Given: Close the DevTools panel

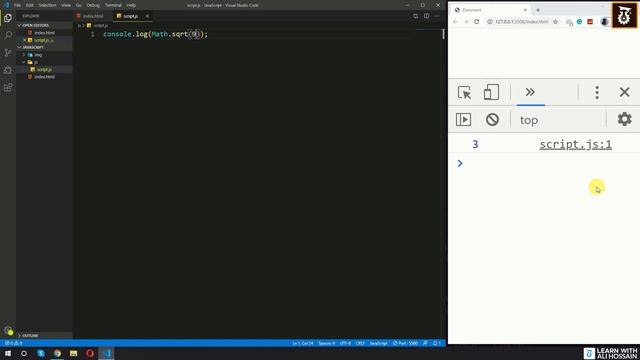Looking at the screenshot, I should tap(624, 92).
